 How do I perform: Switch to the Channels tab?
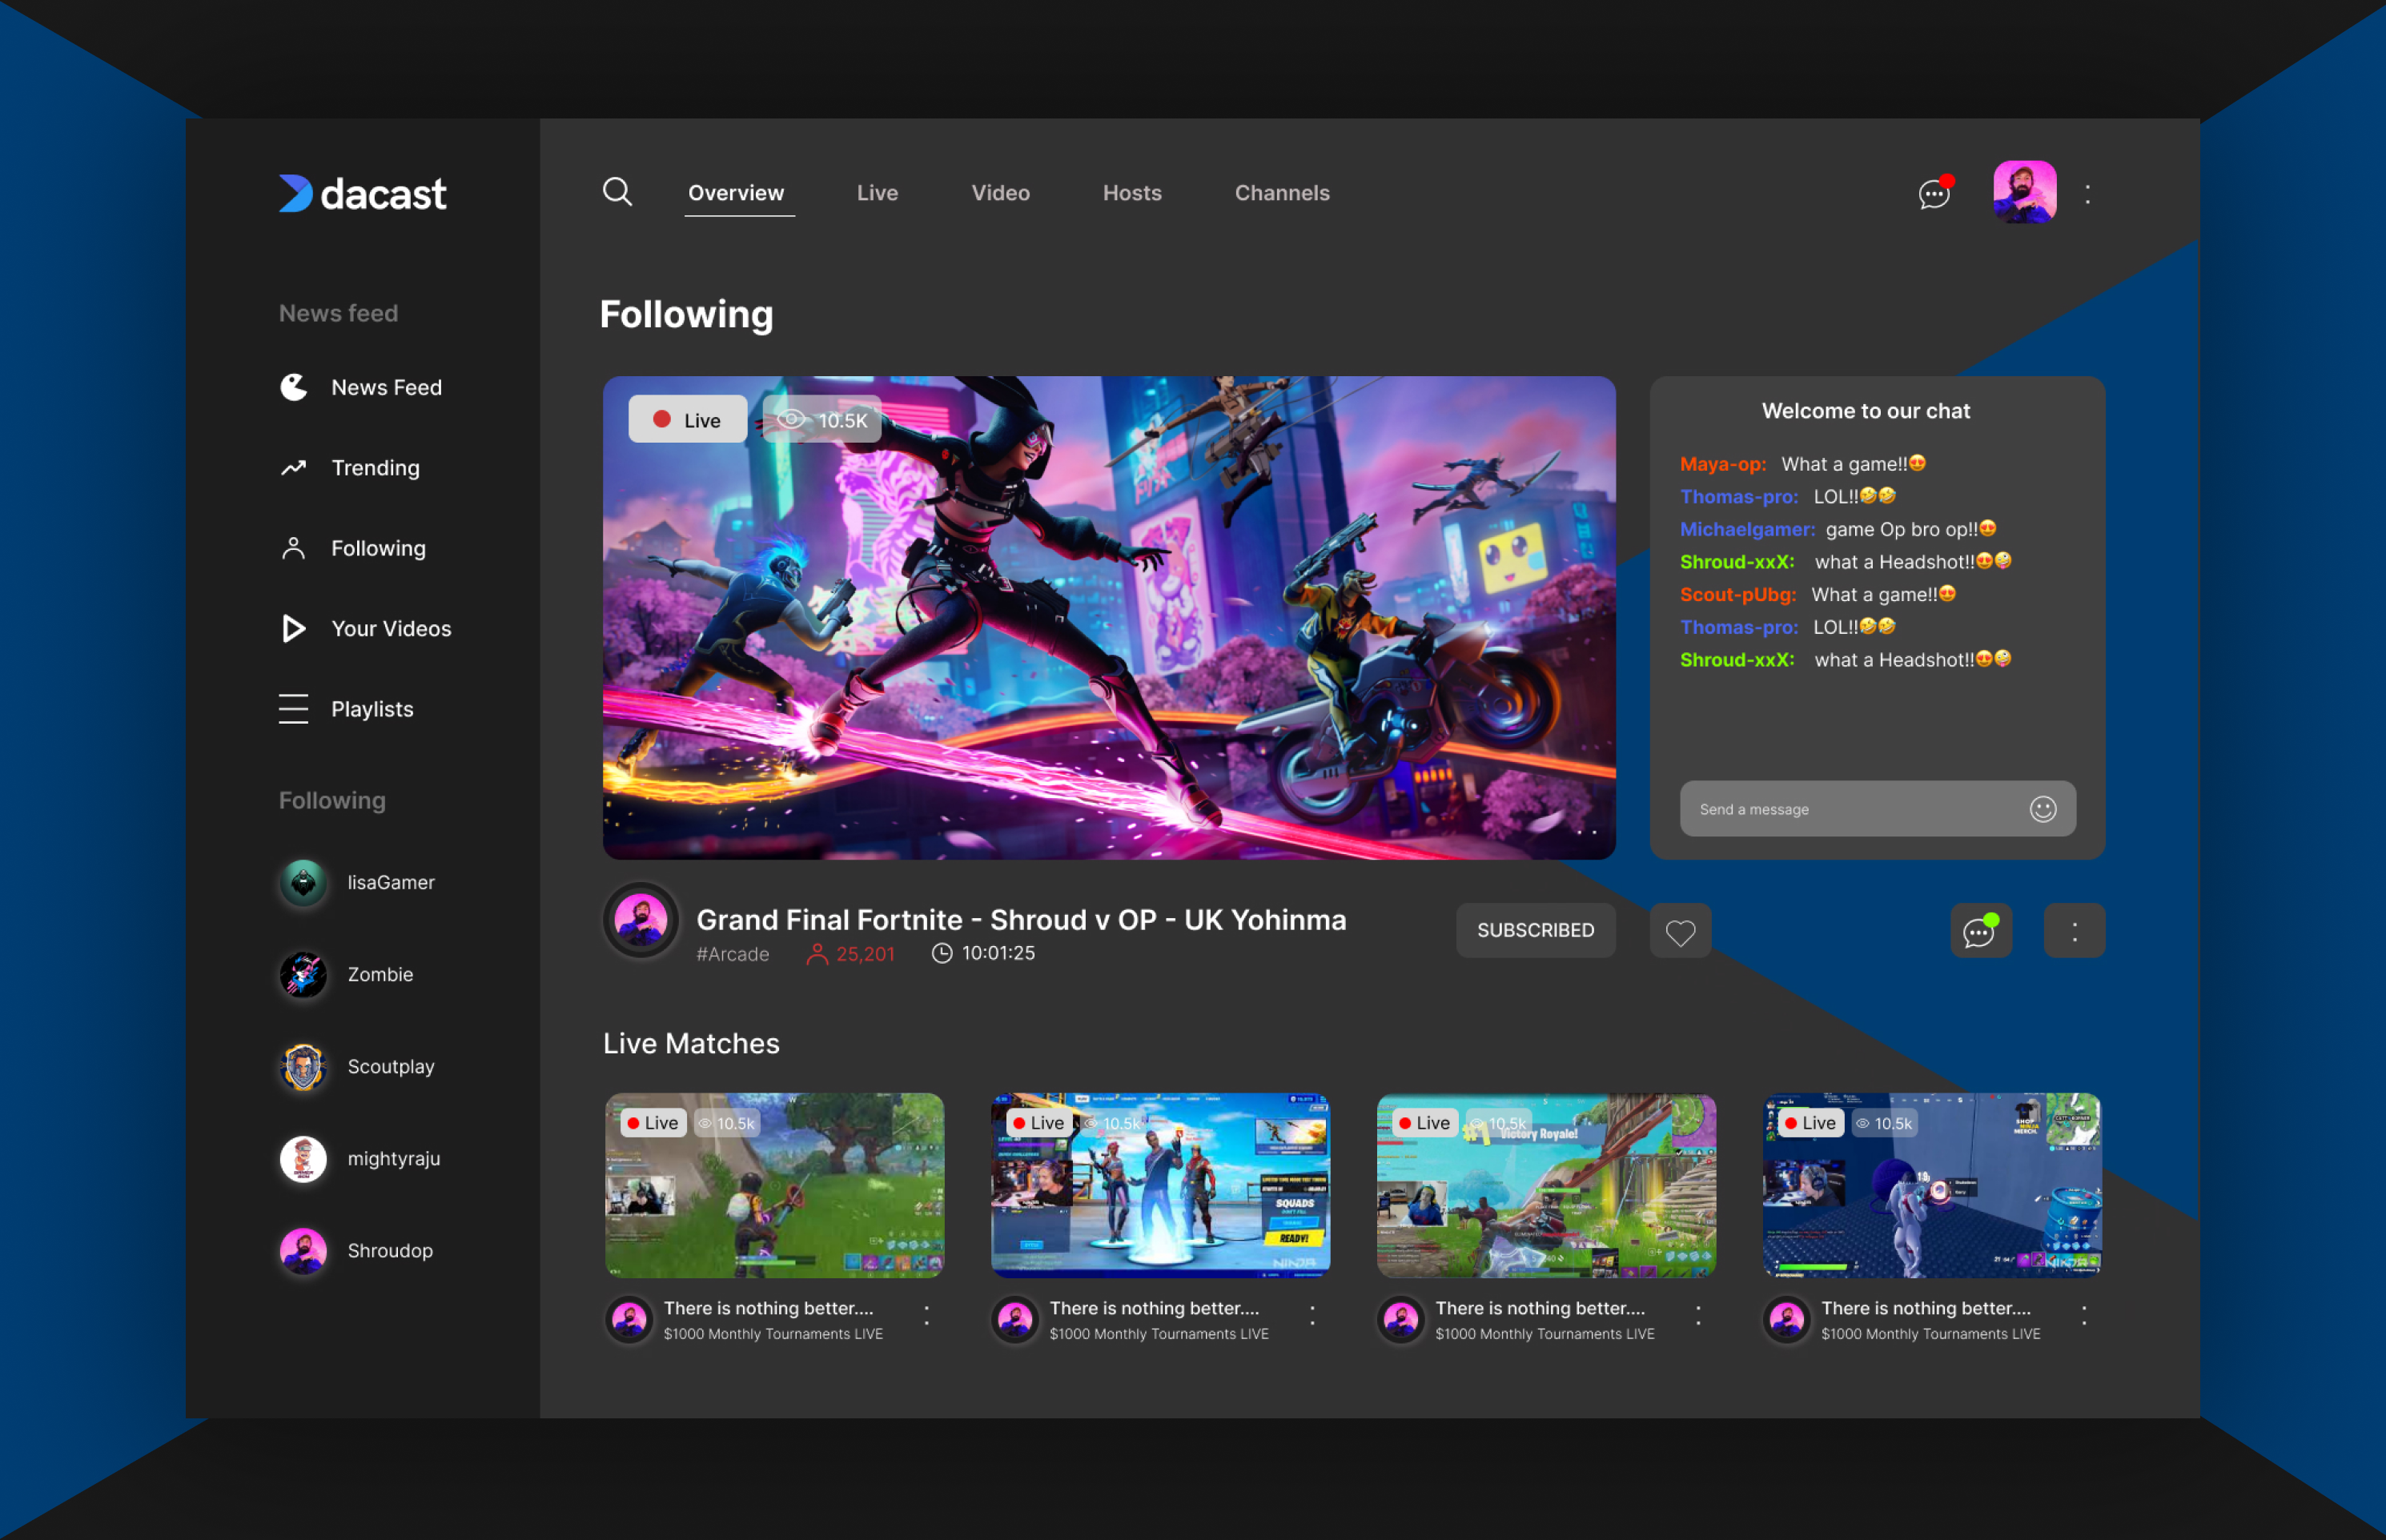click(x=1281, y=193)
